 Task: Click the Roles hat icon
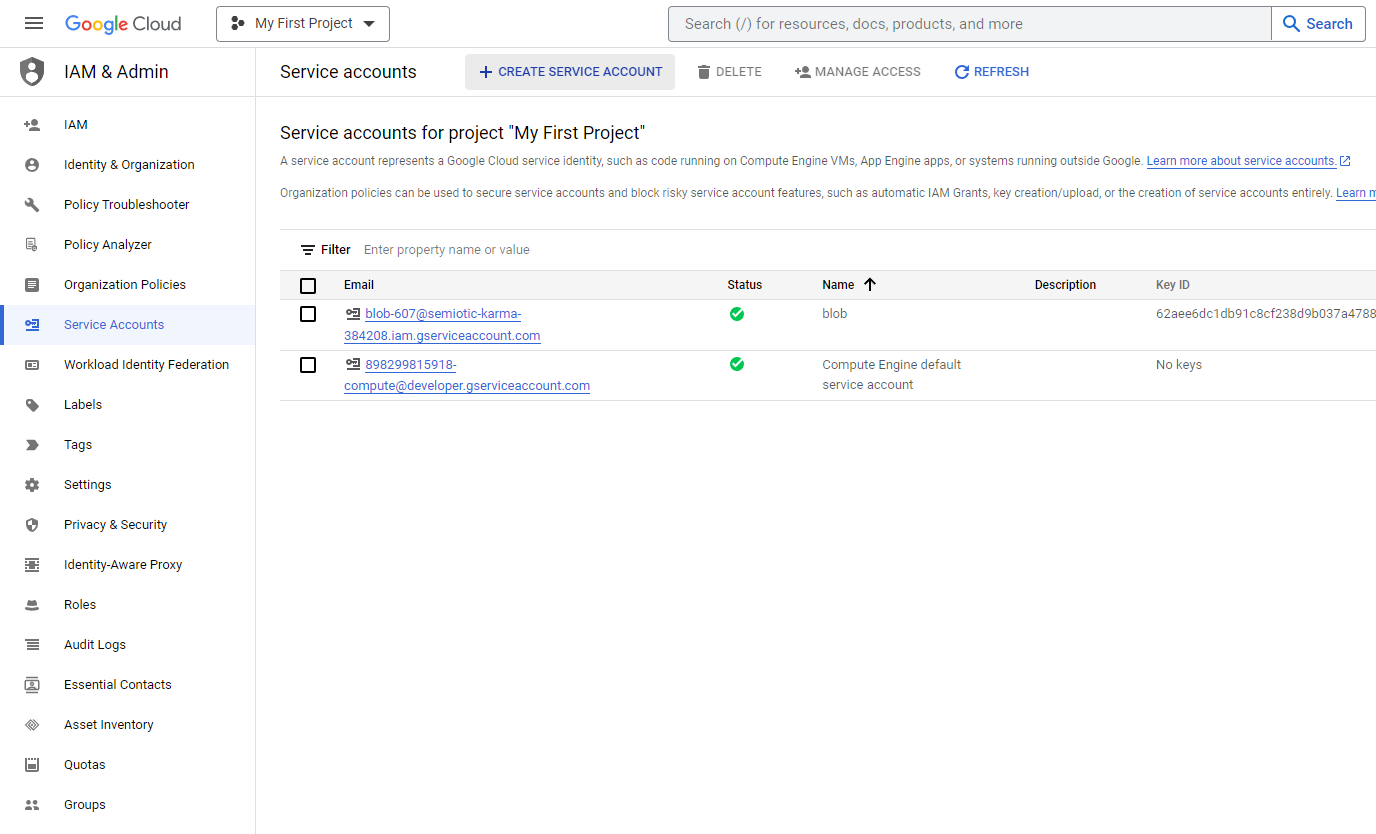click(x=32, y=605)
